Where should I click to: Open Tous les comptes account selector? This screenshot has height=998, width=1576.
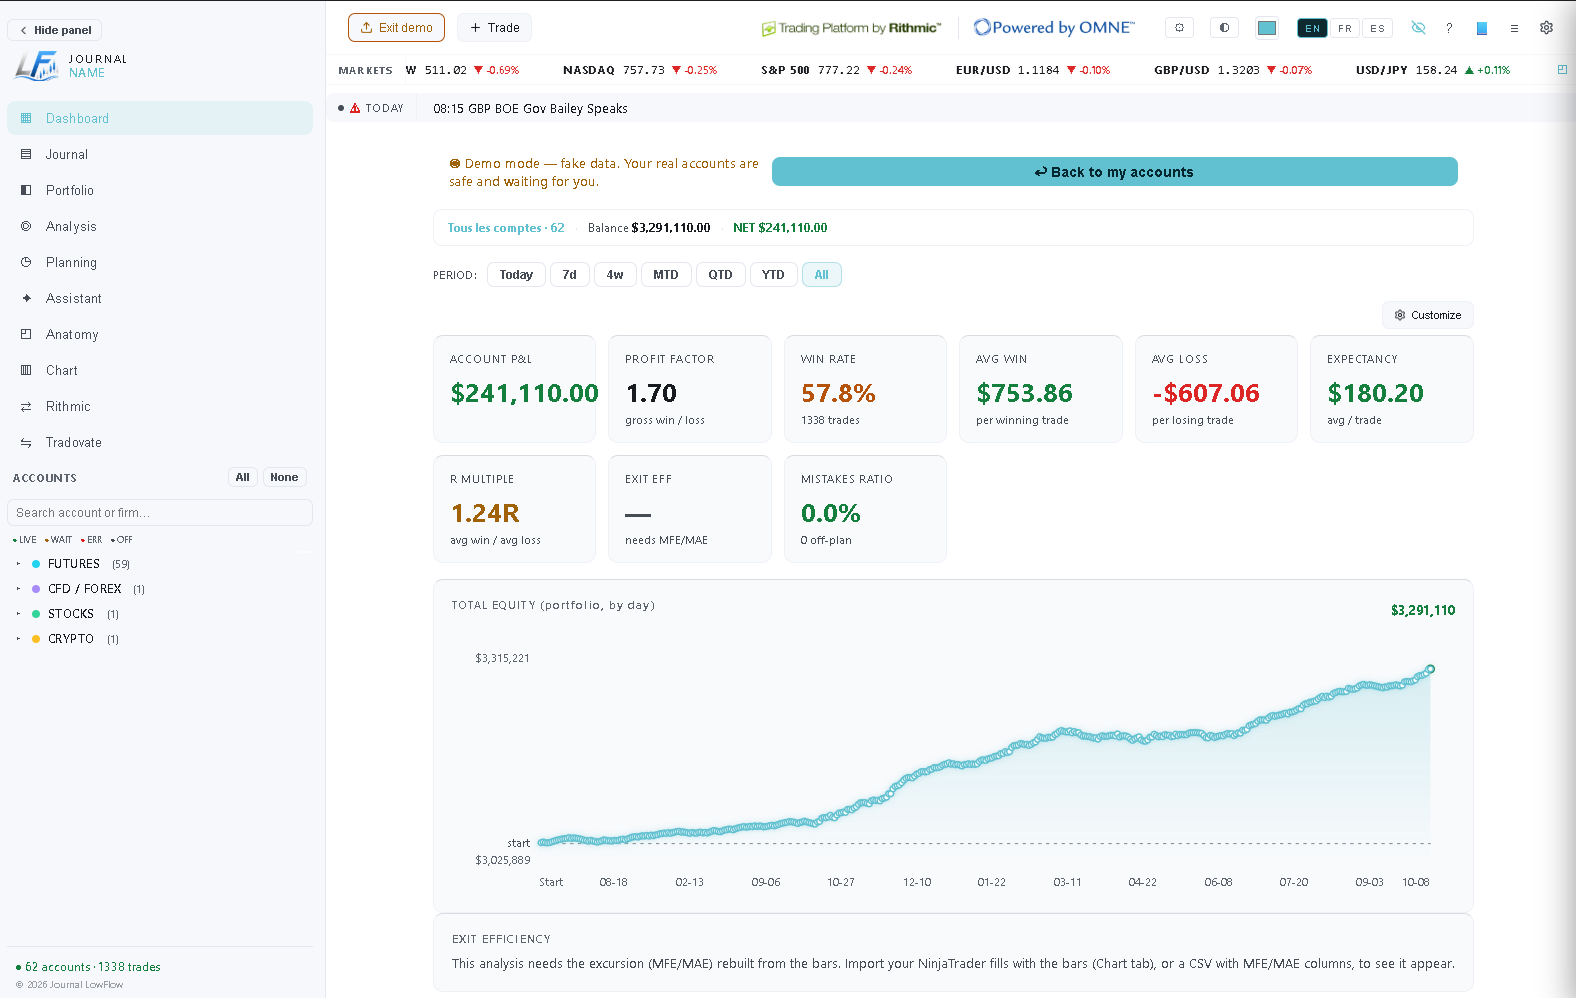[x=506, y=228]
